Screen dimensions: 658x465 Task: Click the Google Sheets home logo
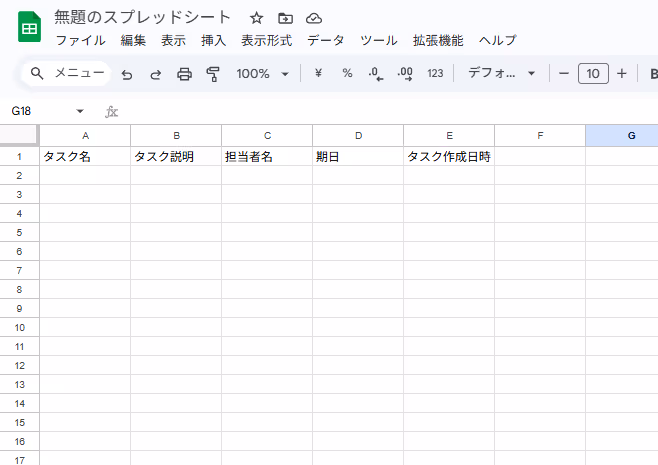(29, 27)
